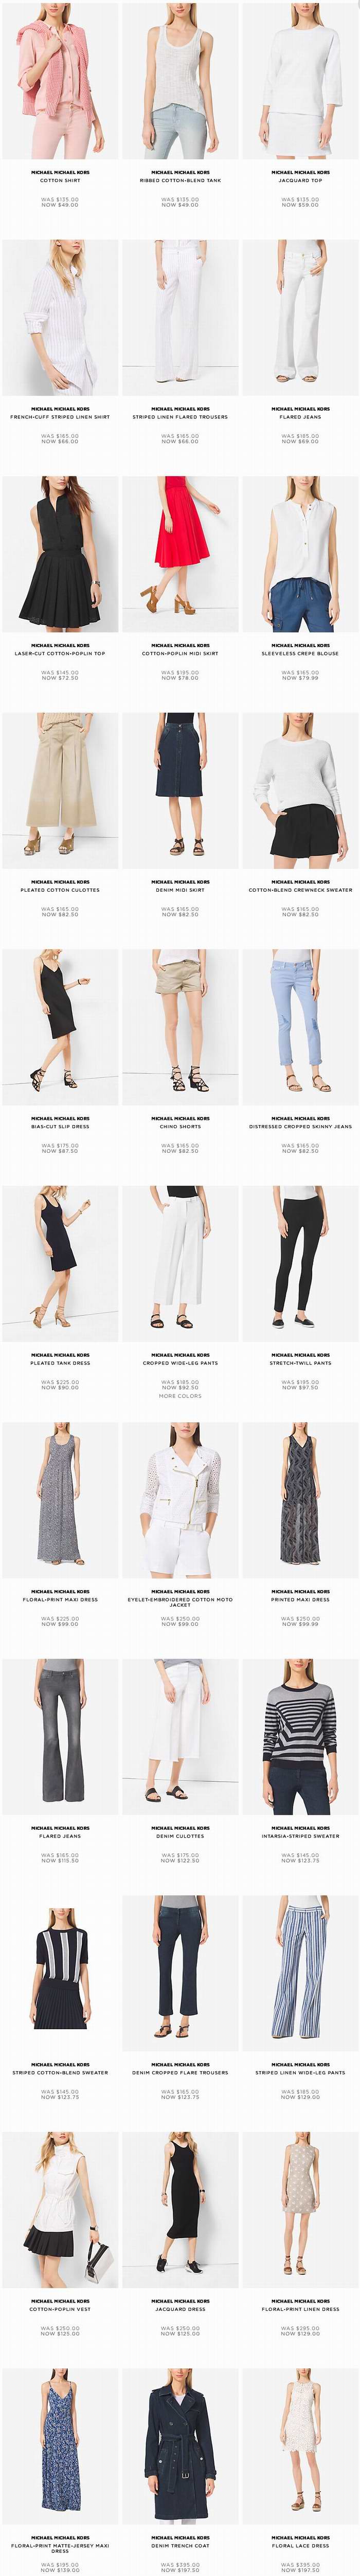The image size is (360, 2576).
Task: Click More Colors under Cropped Wide-Leg Pants
Action: click(180, 1395)
